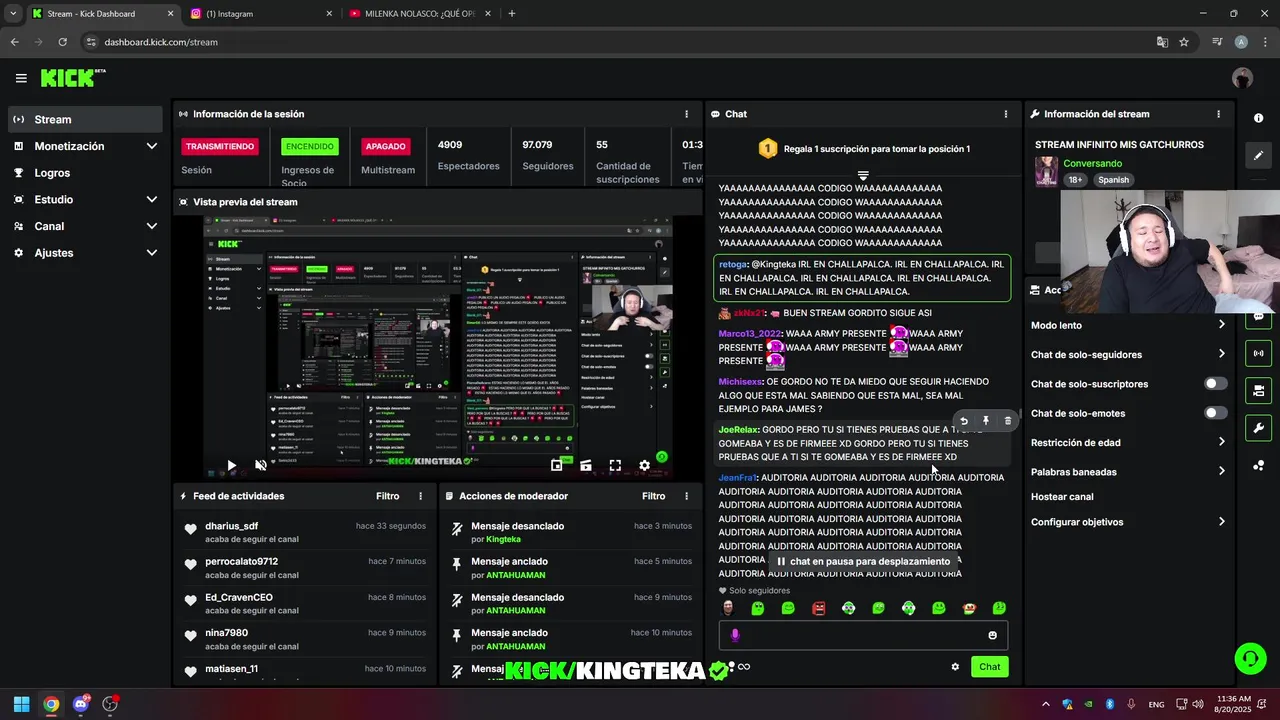Open the hamburger navigation menu
This screenshot has width=1280, height=720.
click(21, 78)
